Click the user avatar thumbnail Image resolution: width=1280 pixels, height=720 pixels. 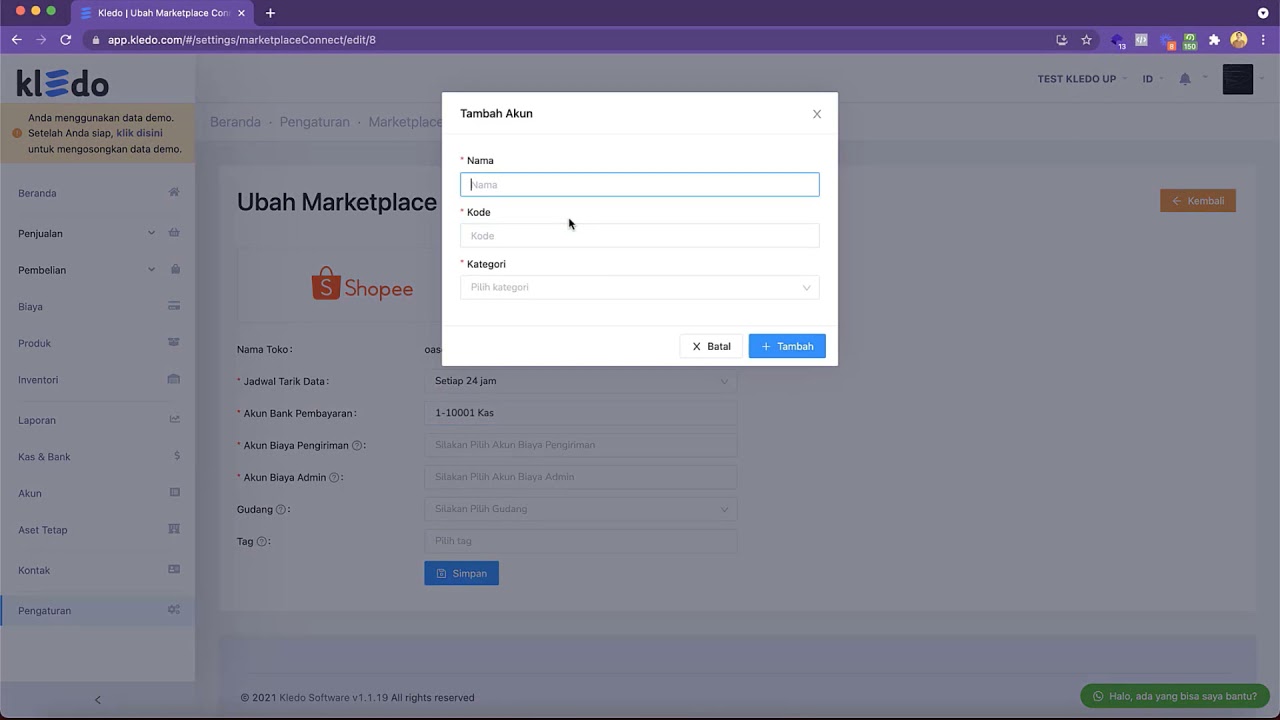click(1238, 79)
